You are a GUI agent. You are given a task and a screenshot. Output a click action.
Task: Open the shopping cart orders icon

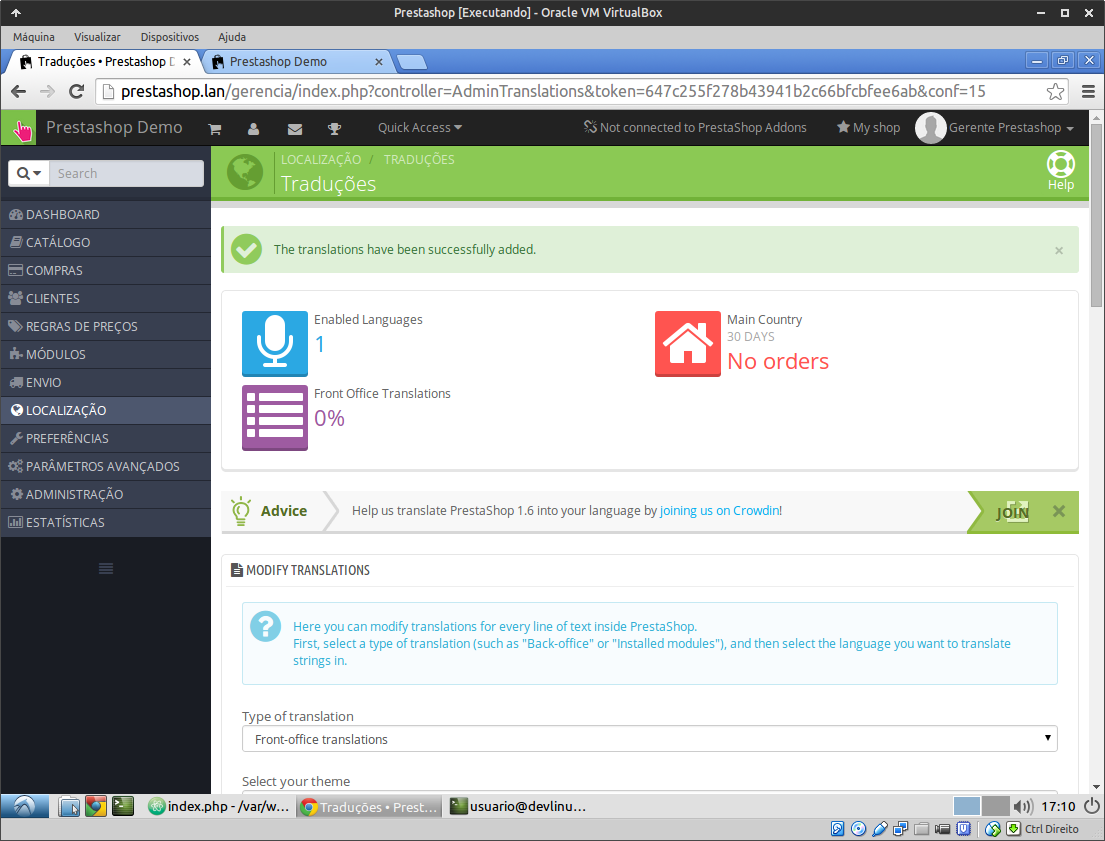[x=215, y=129]
